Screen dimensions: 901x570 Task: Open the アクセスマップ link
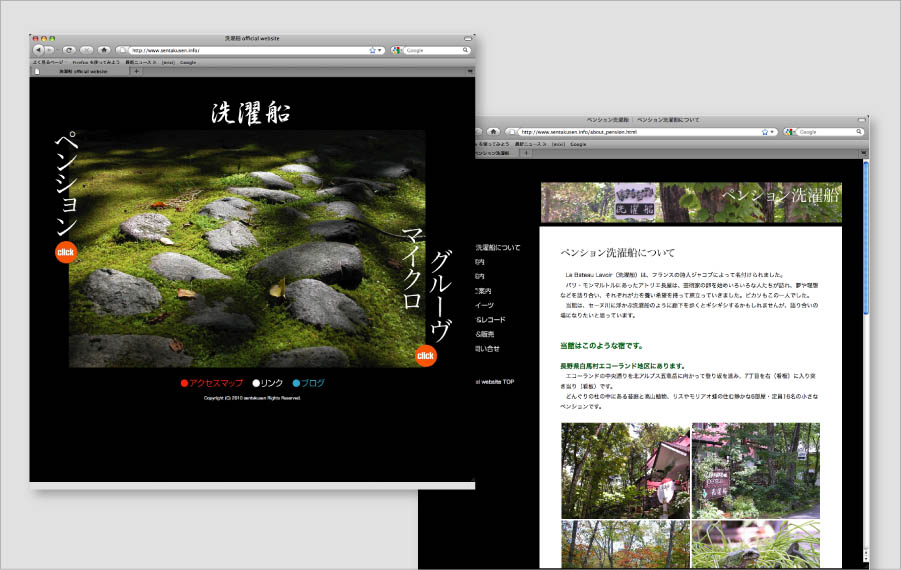(216, 383)
